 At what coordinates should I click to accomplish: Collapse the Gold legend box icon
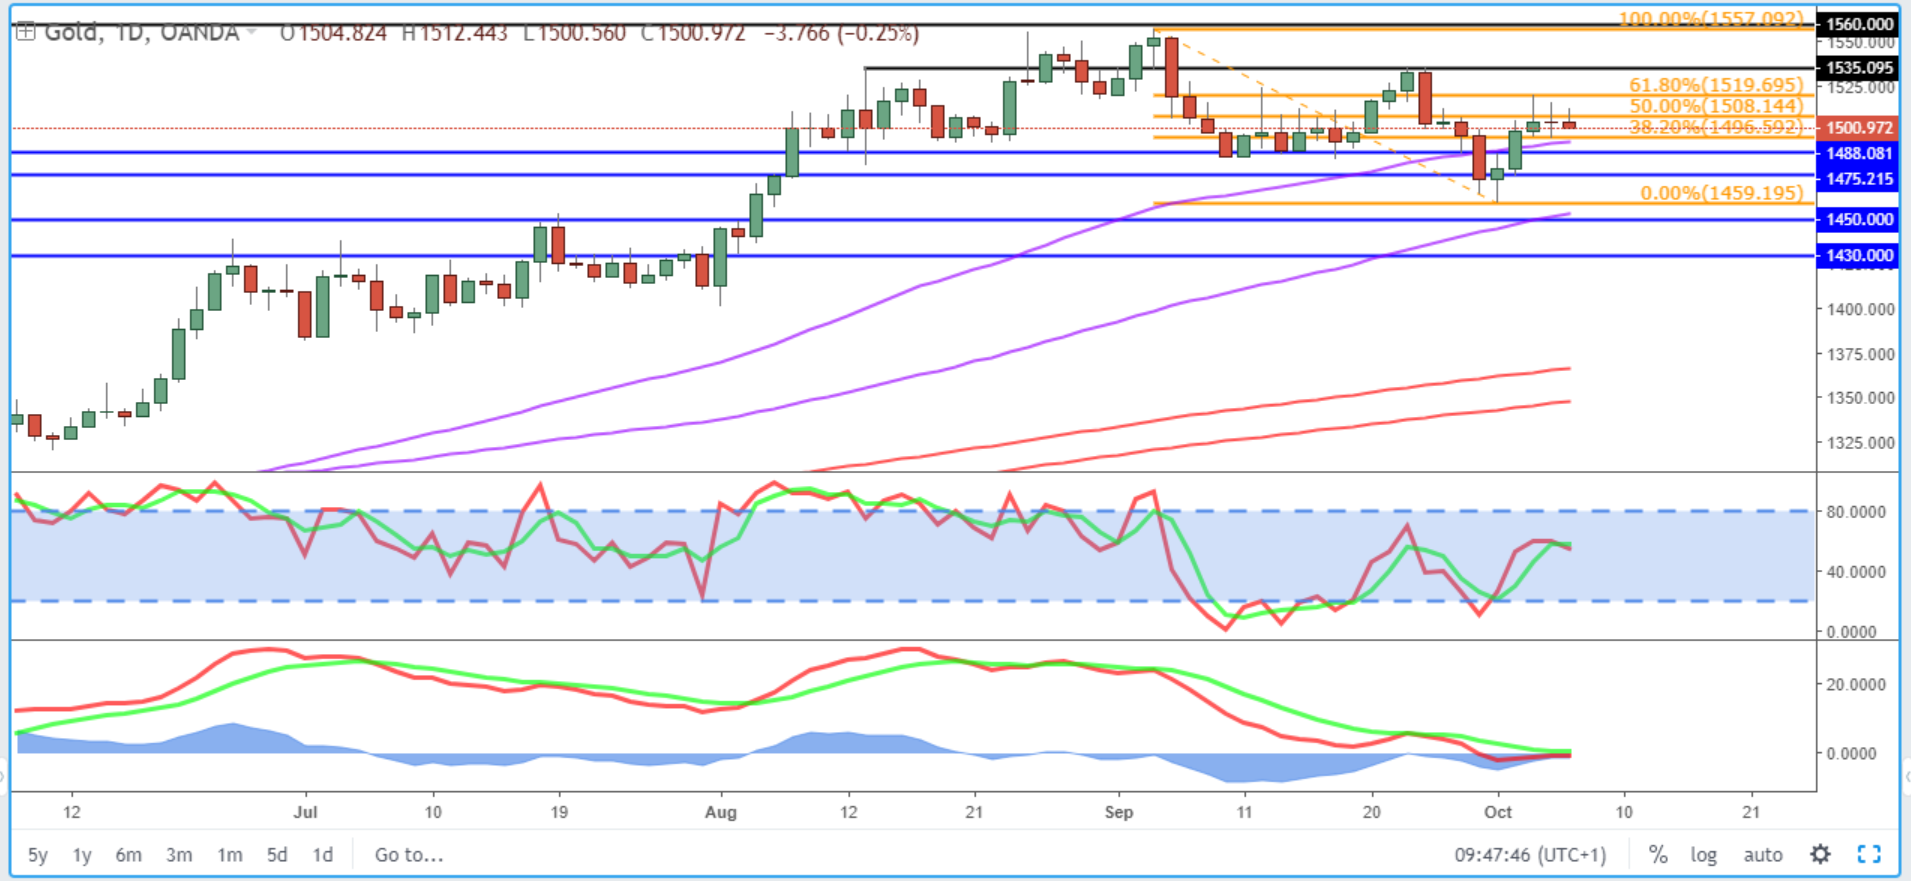[x=25, y=33]
